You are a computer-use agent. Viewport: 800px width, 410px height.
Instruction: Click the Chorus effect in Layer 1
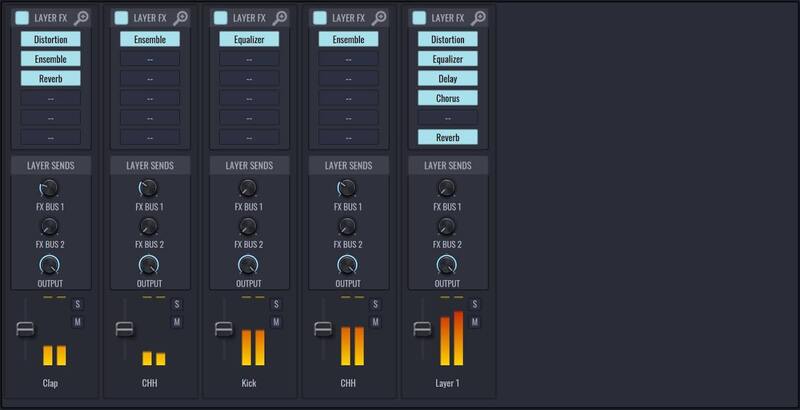point(448,98)
